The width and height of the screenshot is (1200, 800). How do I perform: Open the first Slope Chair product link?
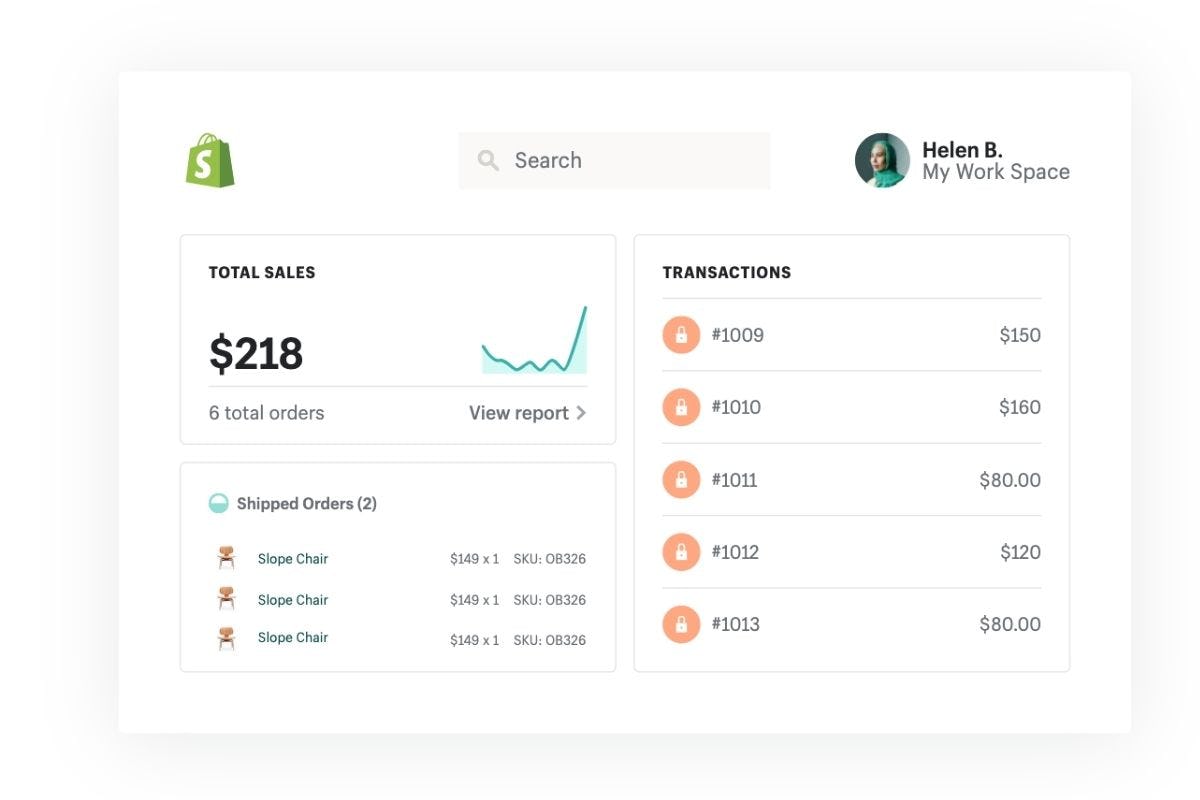tap(292, 559)
